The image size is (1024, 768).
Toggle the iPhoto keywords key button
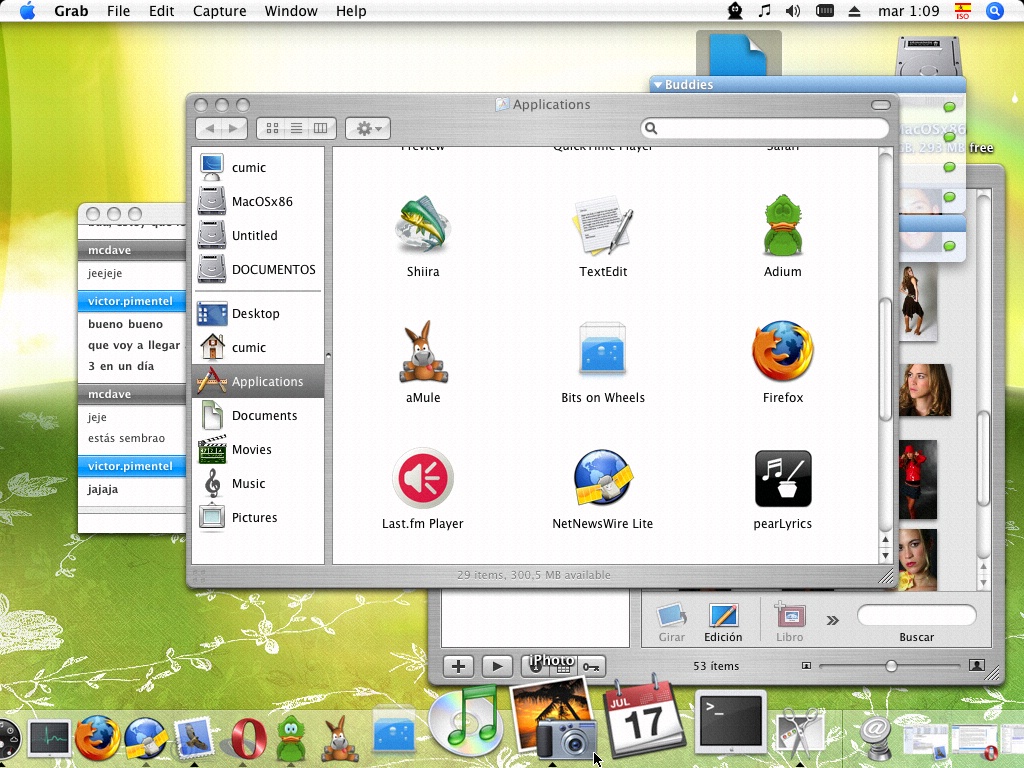pos(592,666)
